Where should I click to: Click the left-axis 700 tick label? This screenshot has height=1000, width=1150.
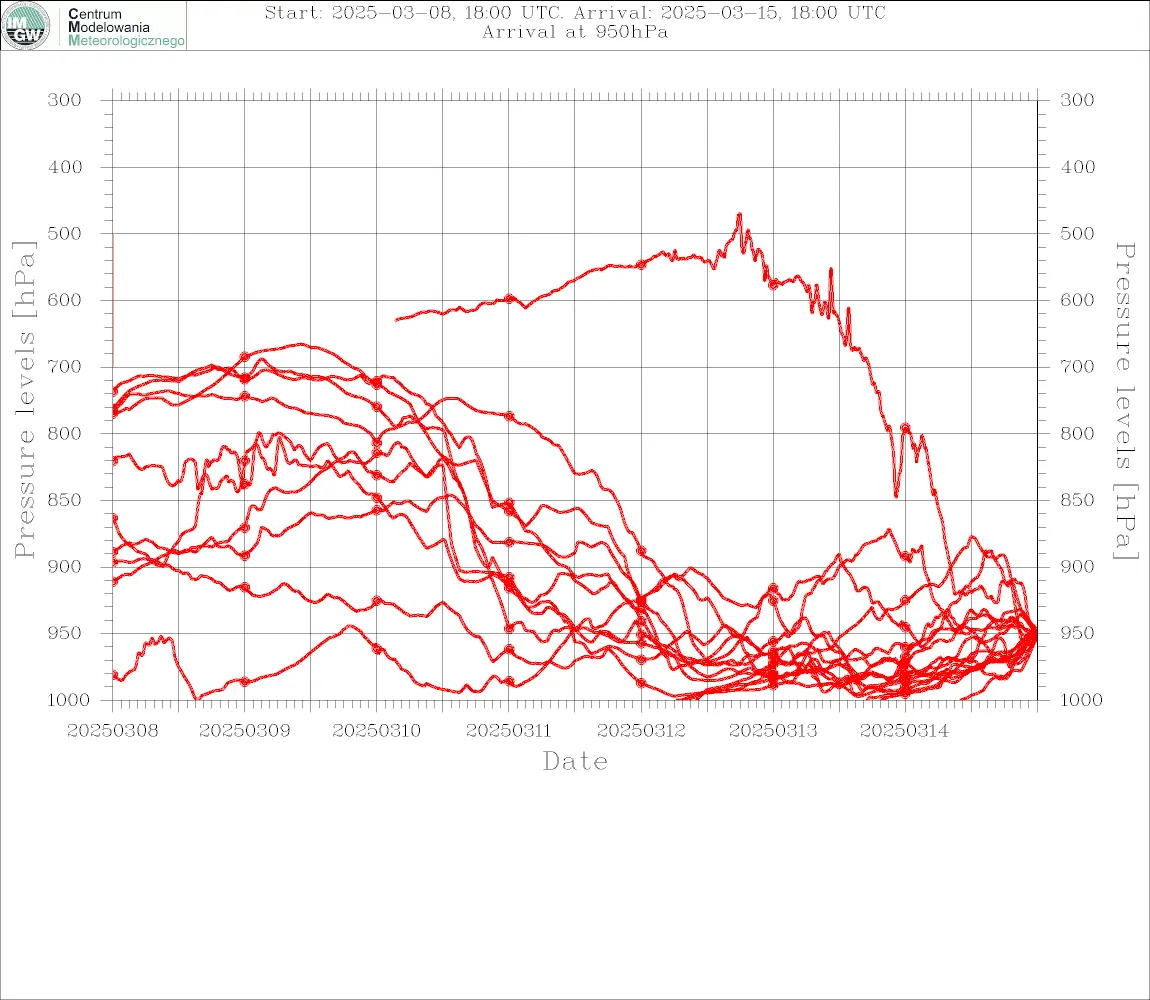(x=65, y=366)
